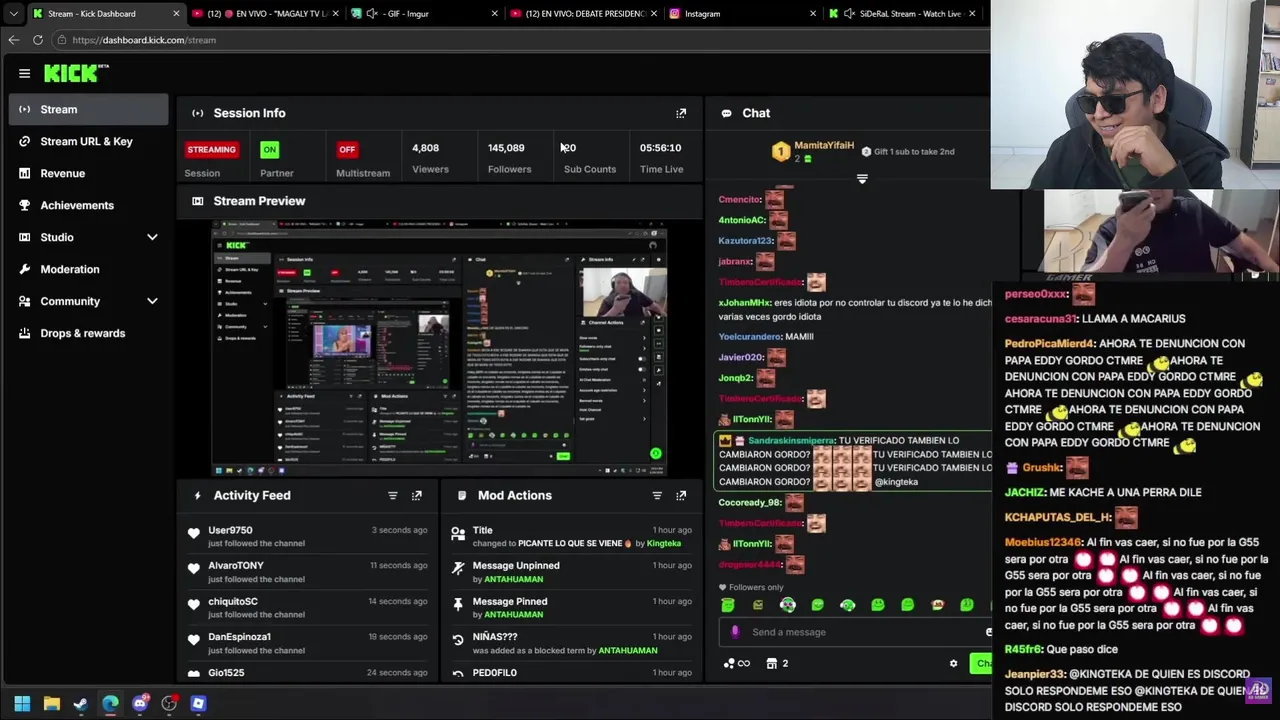1280x720 pixels.
Task: Open User9750 in Activity Feed
Action: 230,530
